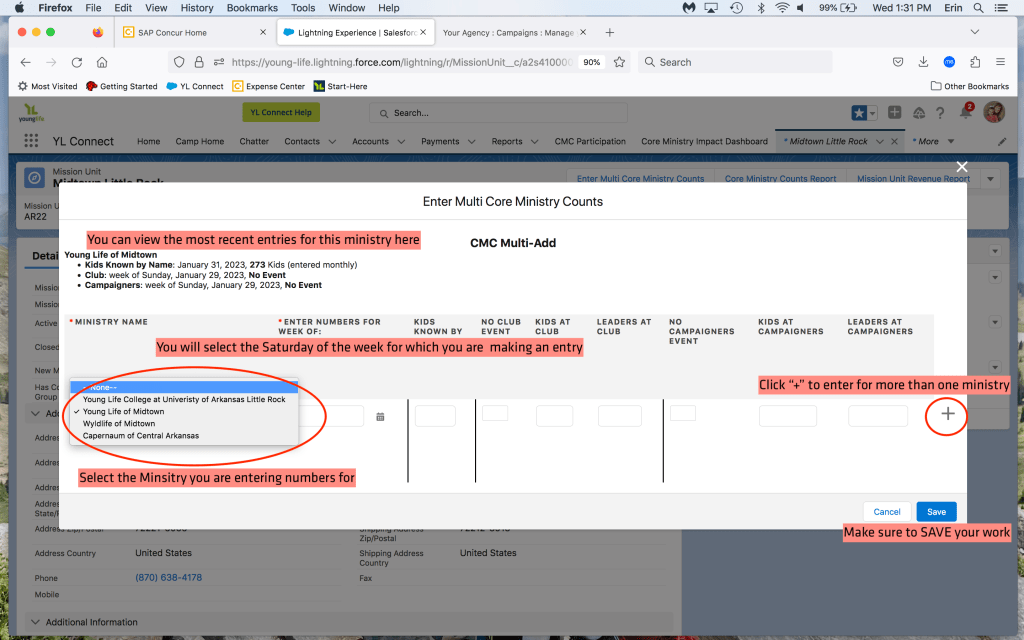1024x640 pixels.
Task: Save the core ministry counts
Action: 936,511
